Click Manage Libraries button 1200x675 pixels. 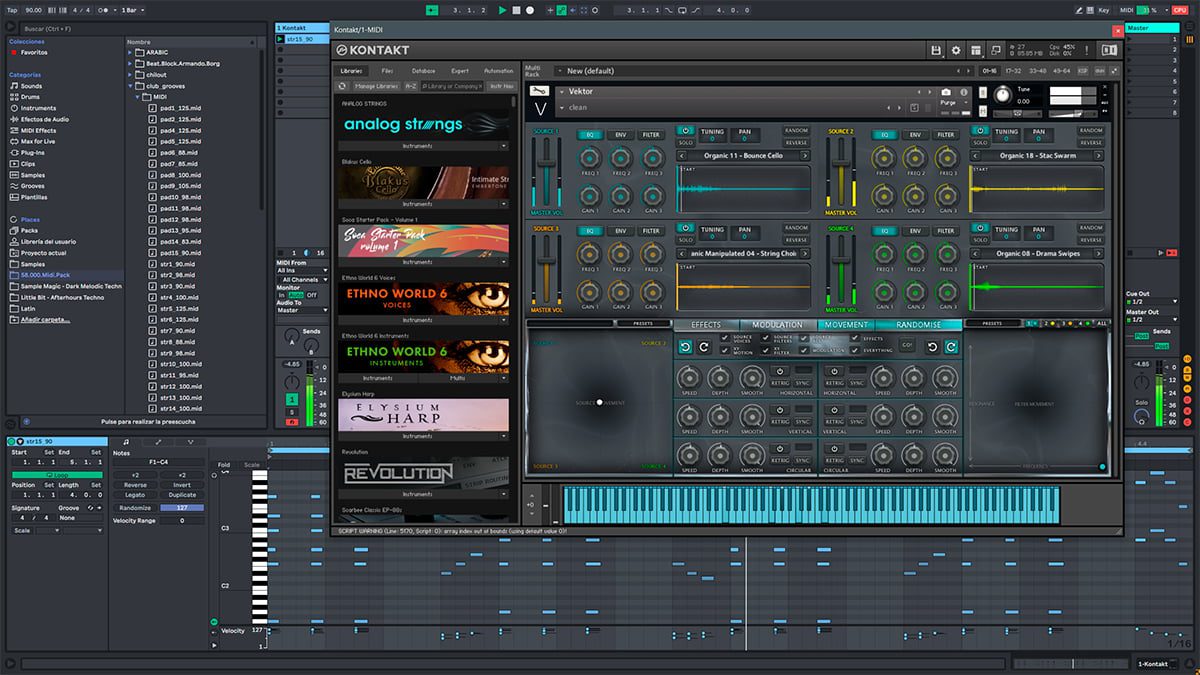point(375,86)
